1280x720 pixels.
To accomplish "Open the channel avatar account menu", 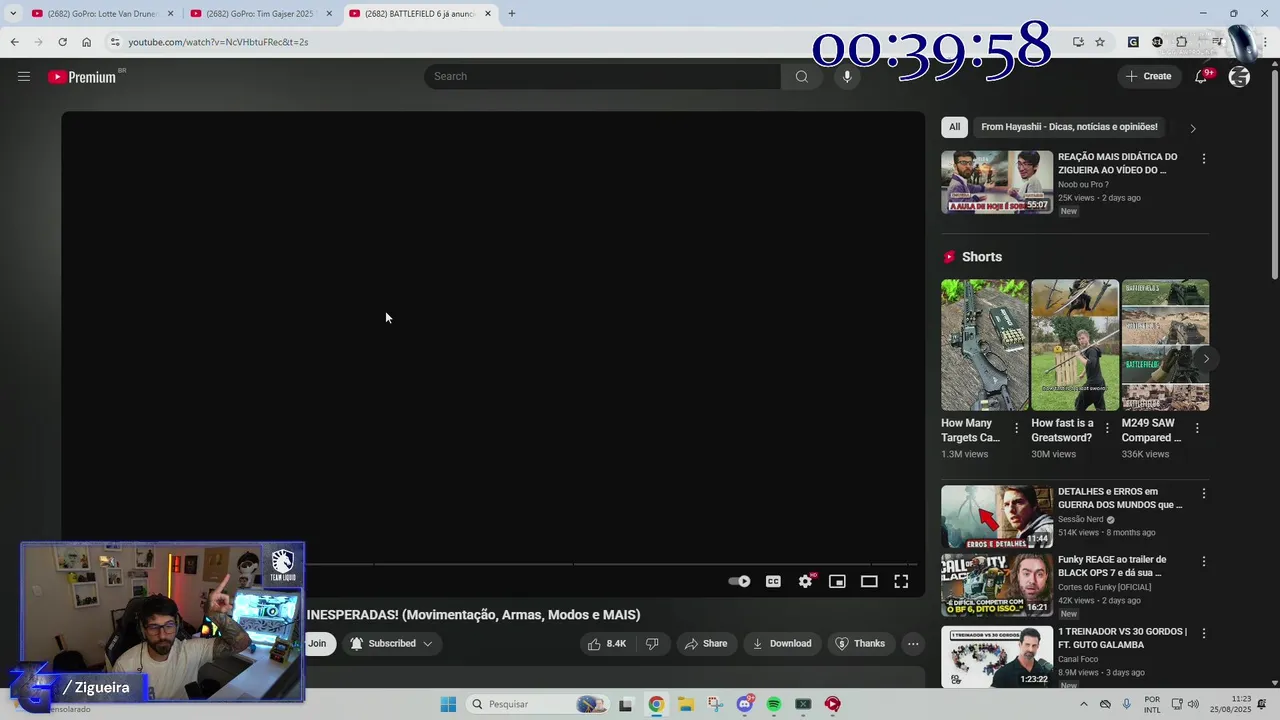I will (x=1239, y=76).
